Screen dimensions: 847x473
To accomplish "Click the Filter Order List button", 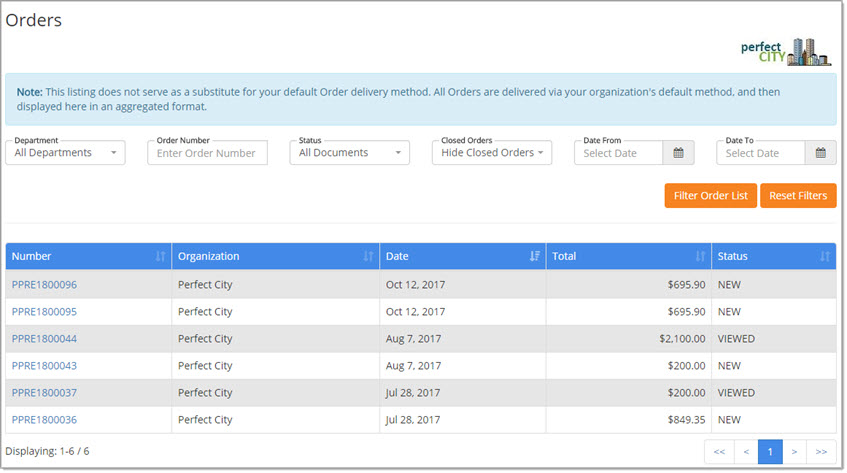I will [x=710, y=196].
